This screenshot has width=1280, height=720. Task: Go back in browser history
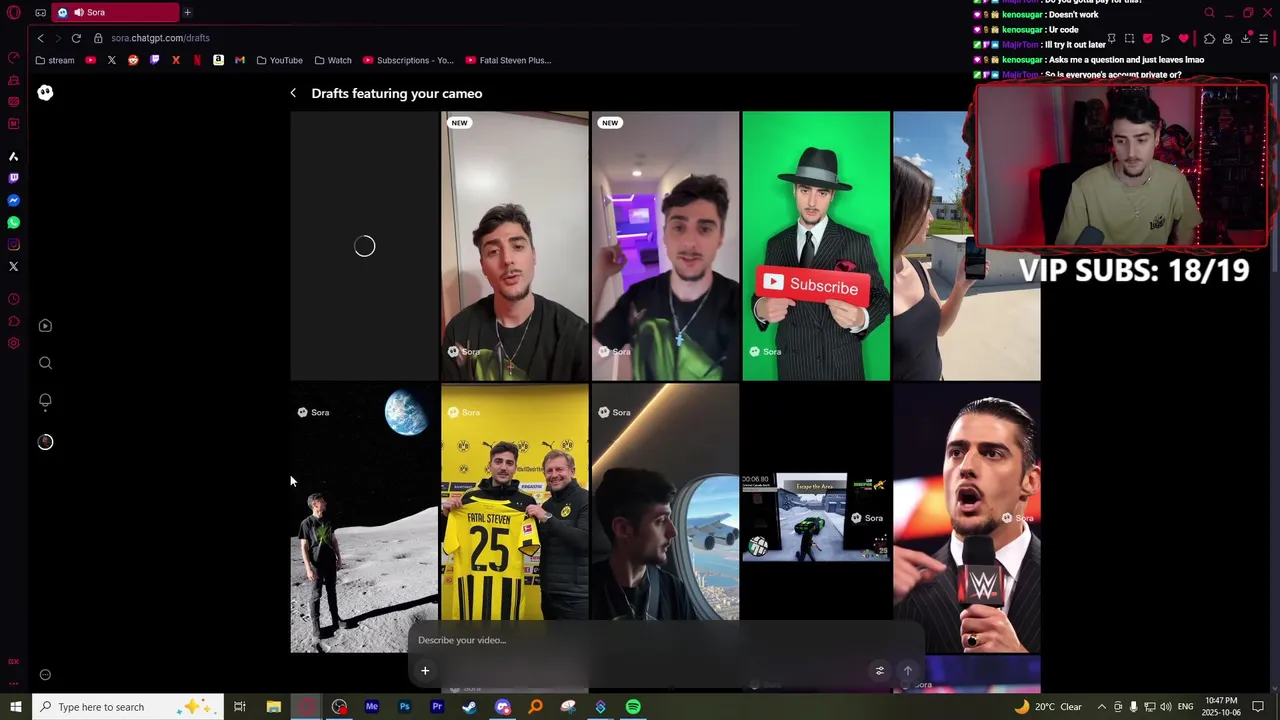tap(40, 38)
